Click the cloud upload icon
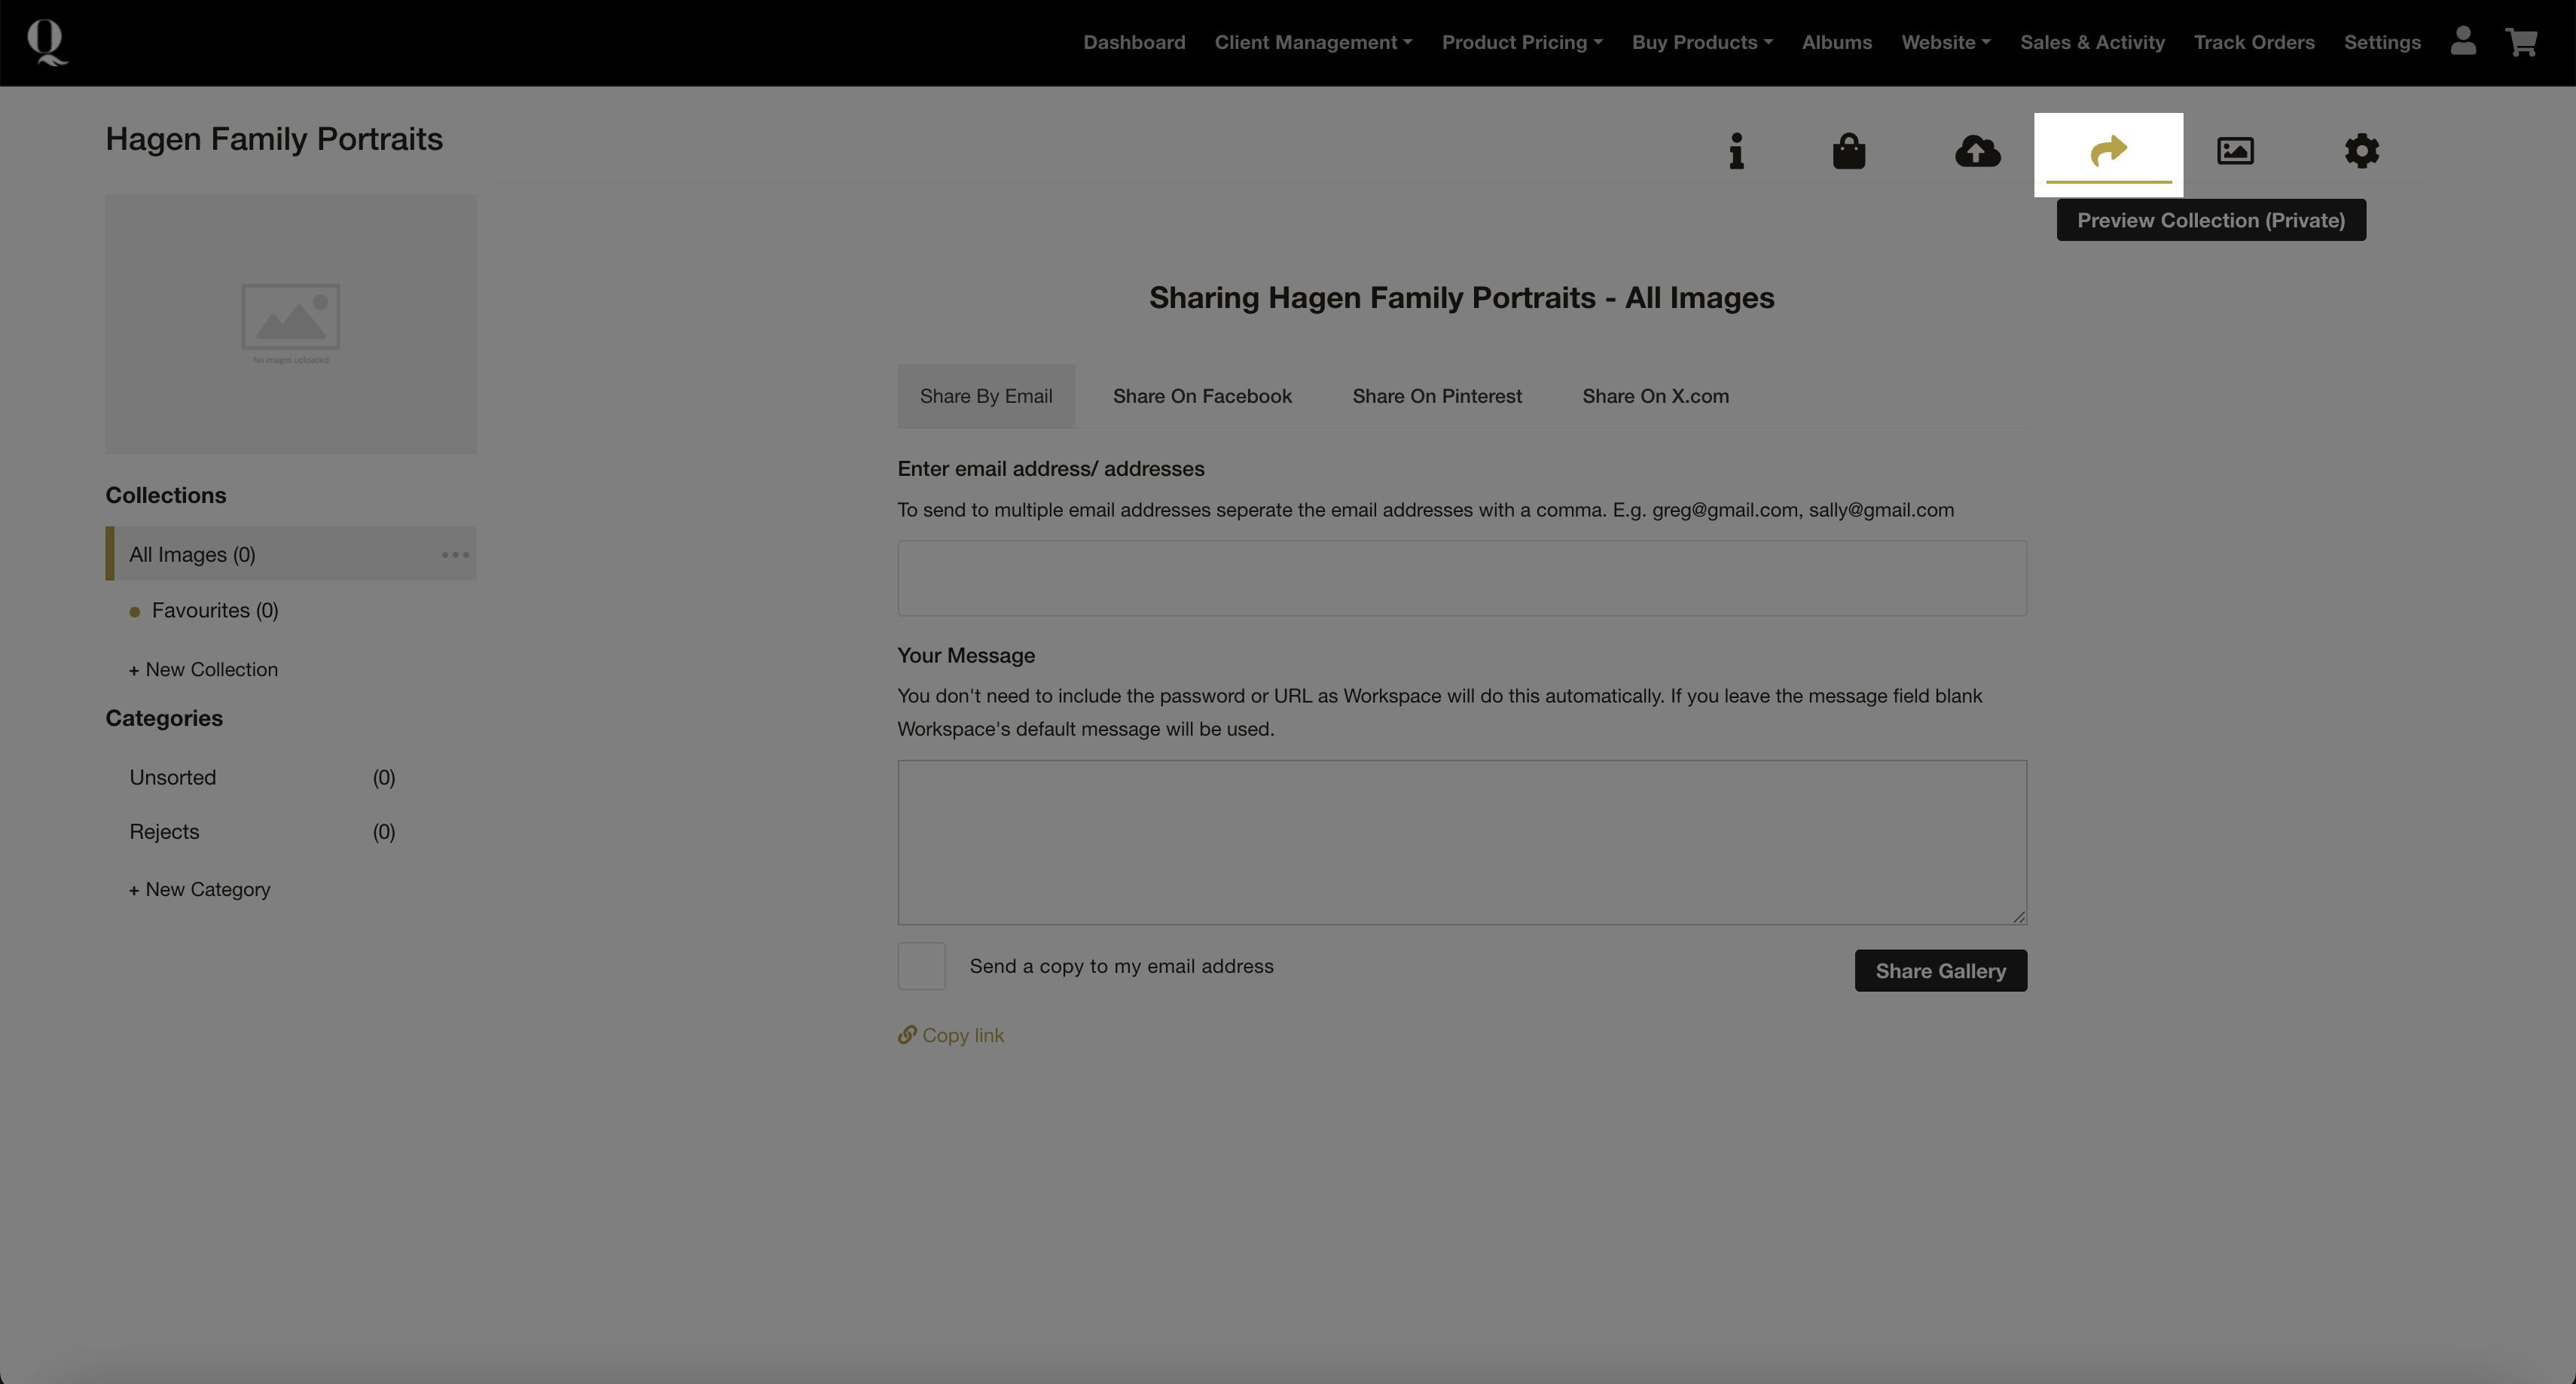The height and width of the screenshot is (1384, 2576). [x=1977, y=151]
